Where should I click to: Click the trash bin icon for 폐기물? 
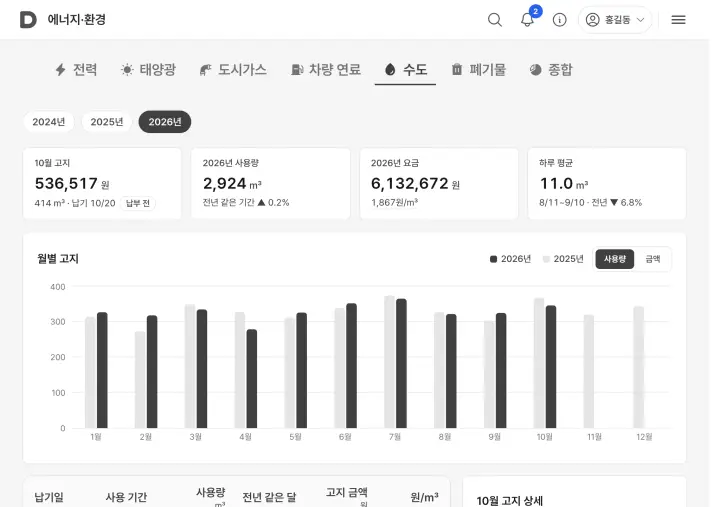pyautogui.click(x=457, y=70)
